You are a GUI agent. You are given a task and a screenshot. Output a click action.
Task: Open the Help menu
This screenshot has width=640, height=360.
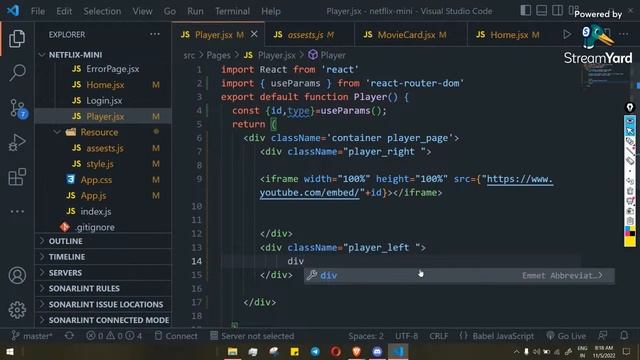coord(271,11)
